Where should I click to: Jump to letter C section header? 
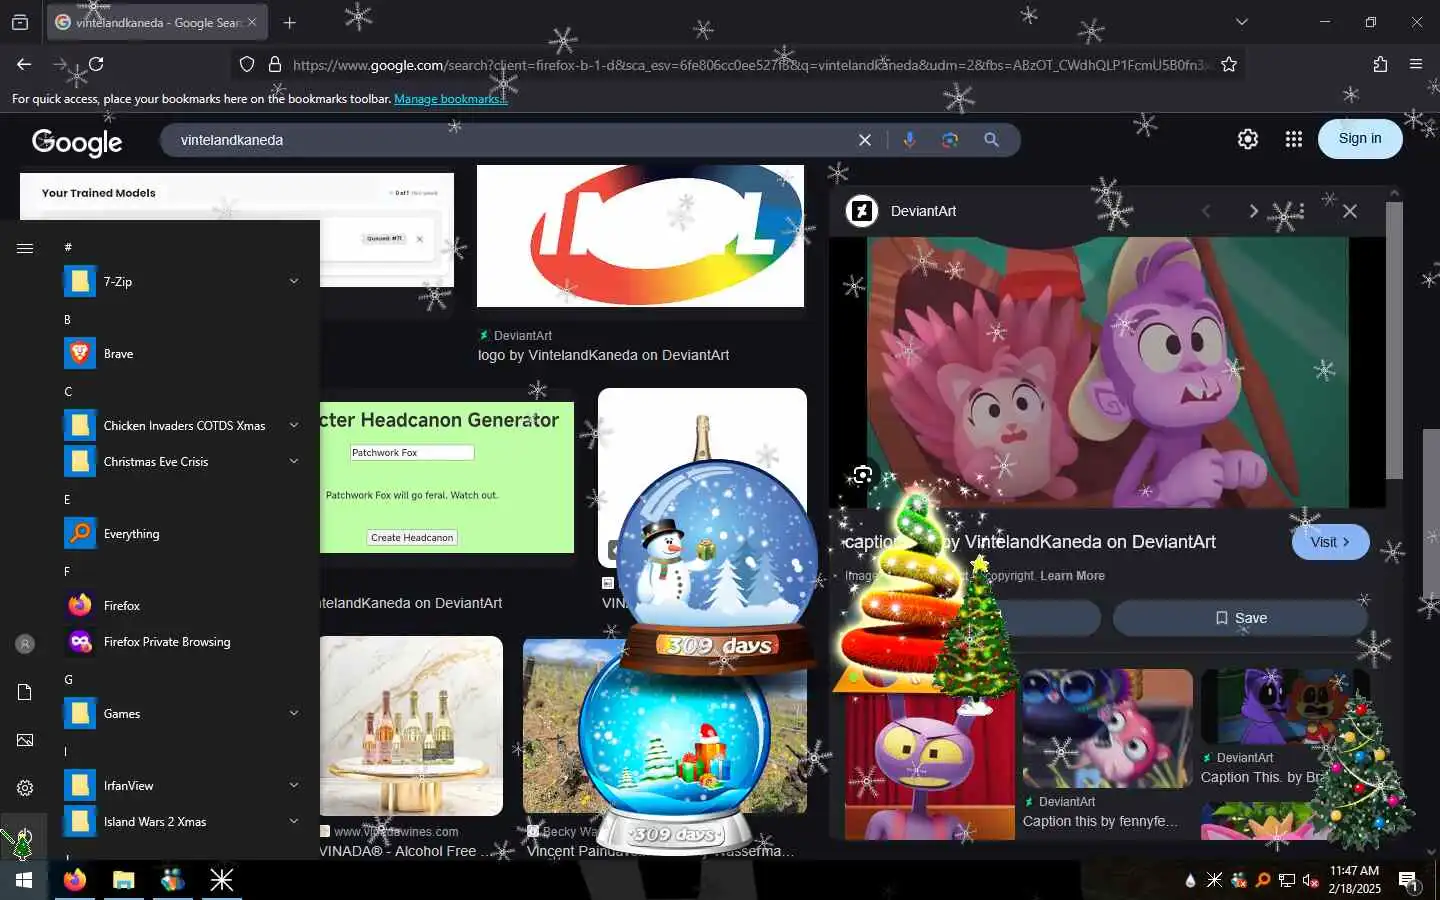point(68,392)
